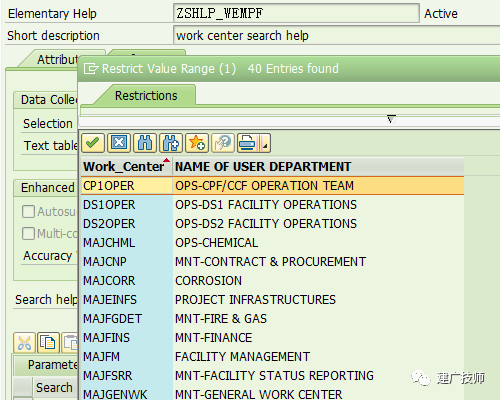Image resolution: width=500 pixels, height=400 pixels.
Task: Click the Active status text
Action: [441, 14]
